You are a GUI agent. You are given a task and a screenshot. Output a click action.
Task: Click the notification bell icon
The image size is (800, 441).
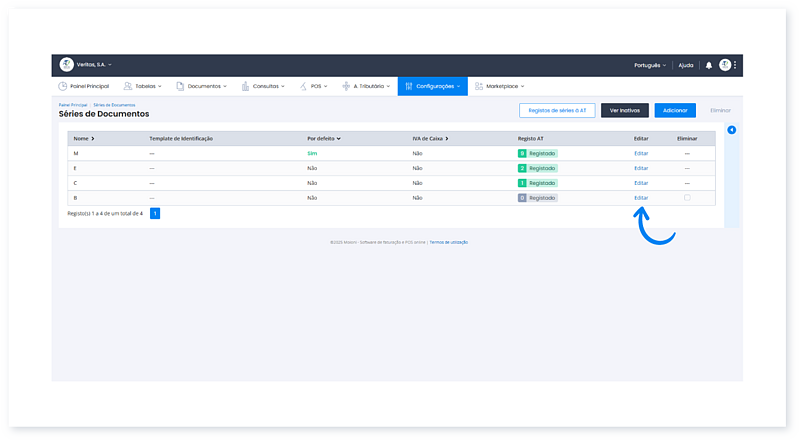(709, 65)
